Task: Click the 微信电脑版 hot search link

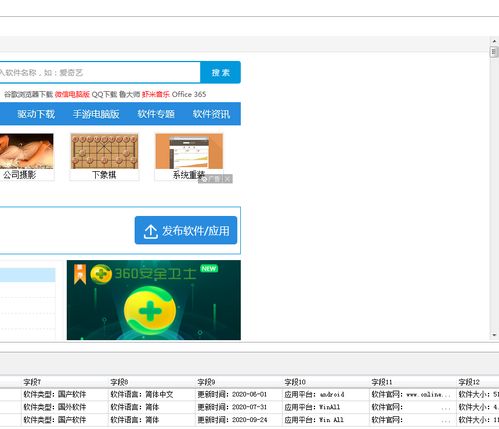Action: pyautogui.click(x=72, y=94)
